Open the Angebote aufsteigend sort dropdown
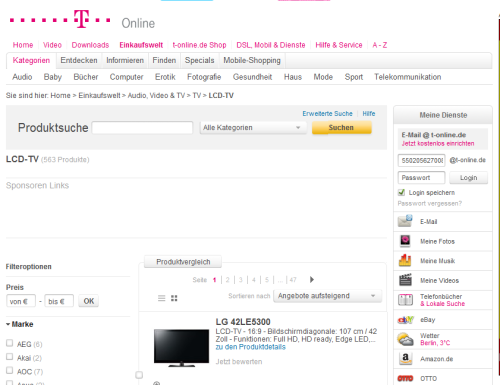Screen dimensions: 500x385 (x=327, y=296)
